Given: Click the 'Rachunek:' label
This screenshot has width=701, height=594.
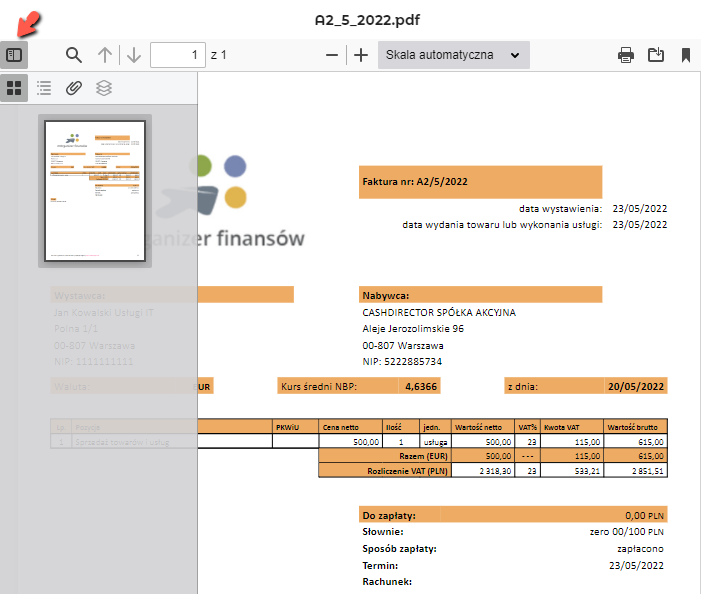Looking at the screenshot, I should (387, 582).
